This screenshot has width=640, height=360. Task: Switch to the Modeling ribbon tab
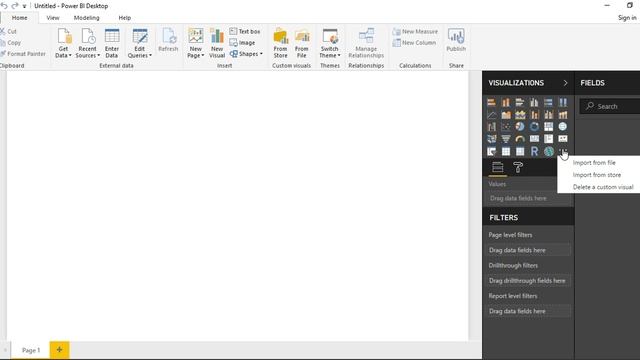pos(87,18)
